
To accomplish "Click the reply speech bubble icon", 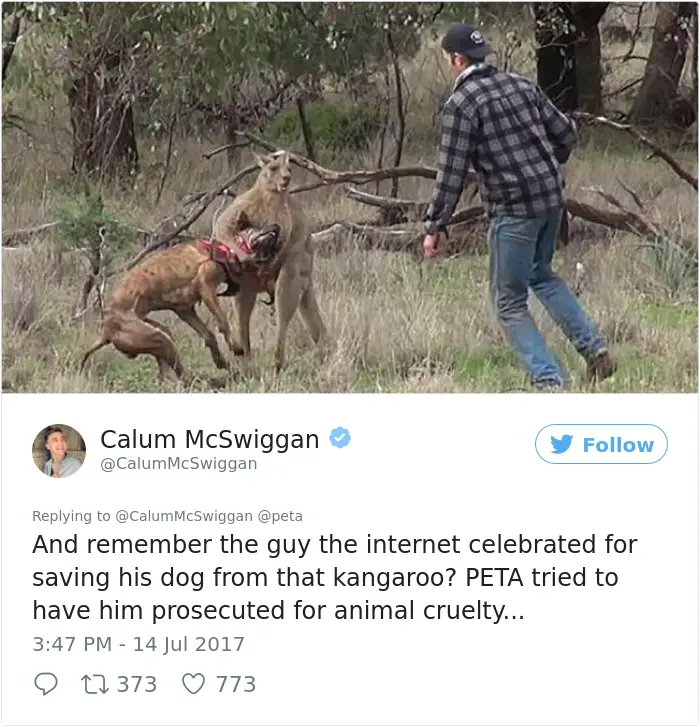I will pyautogui.click(x=46, y=684).
